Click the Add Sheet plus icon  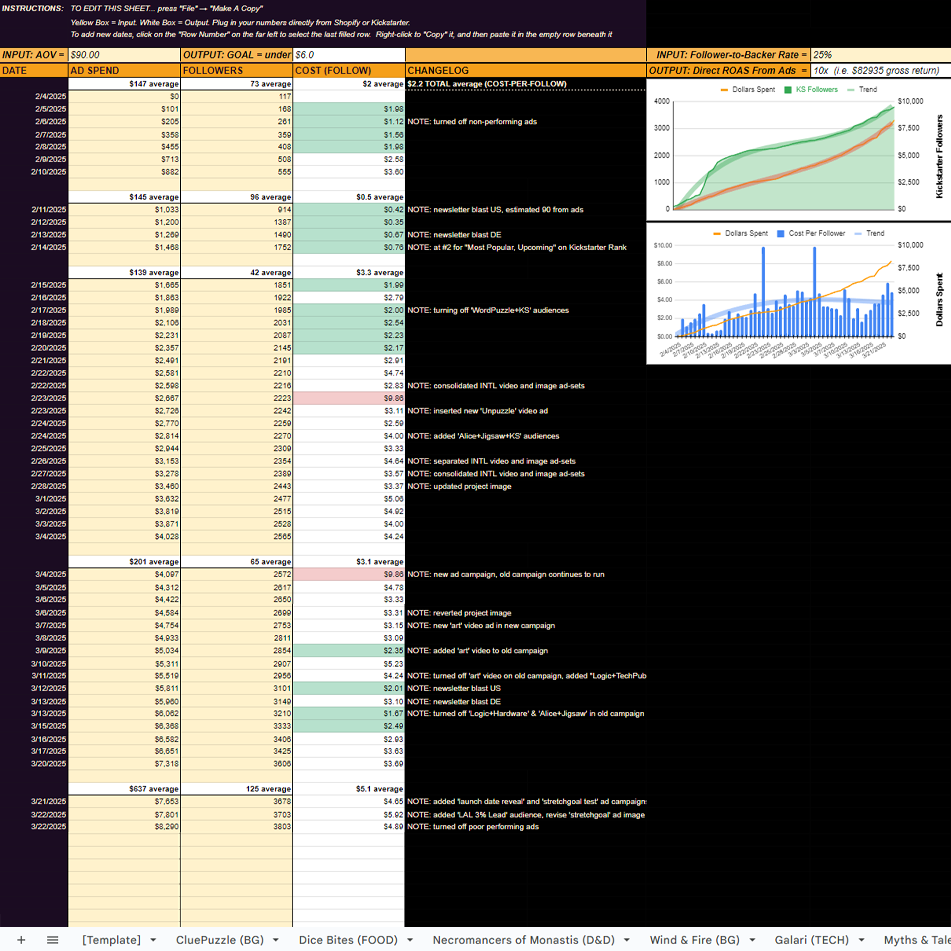(x=21, y=940)
